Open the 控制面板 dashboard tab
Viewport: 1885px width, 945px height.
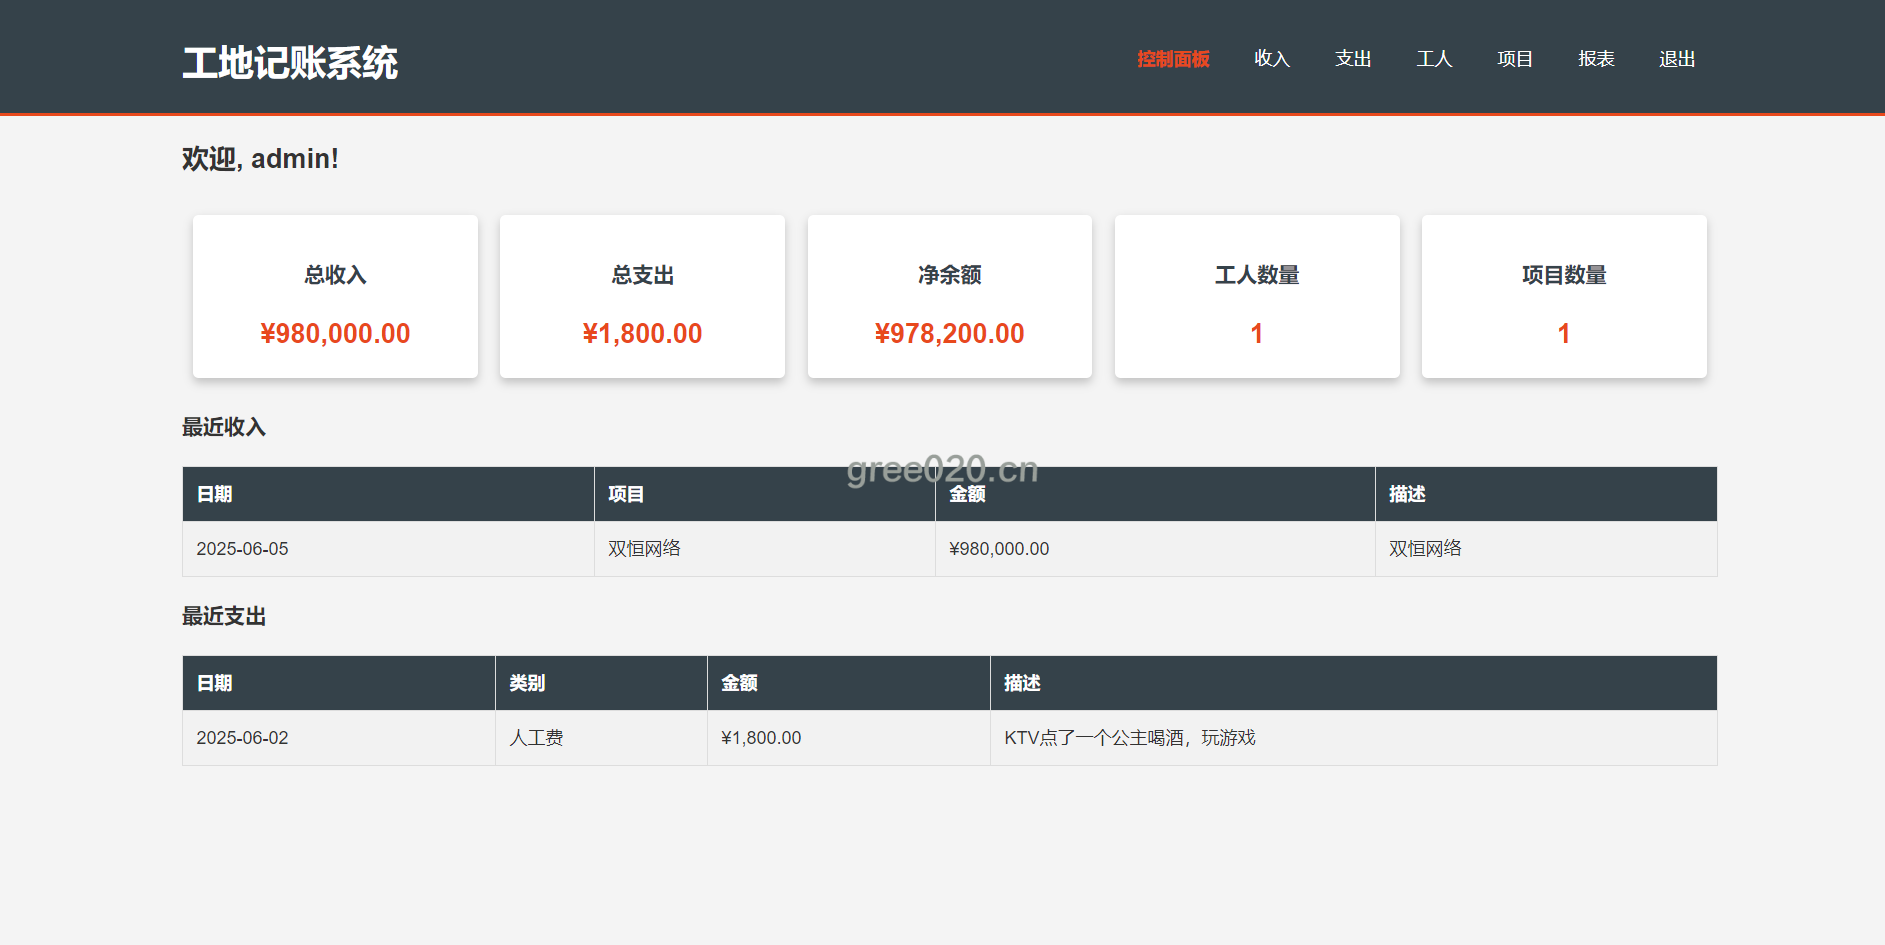click(1173, 59)
